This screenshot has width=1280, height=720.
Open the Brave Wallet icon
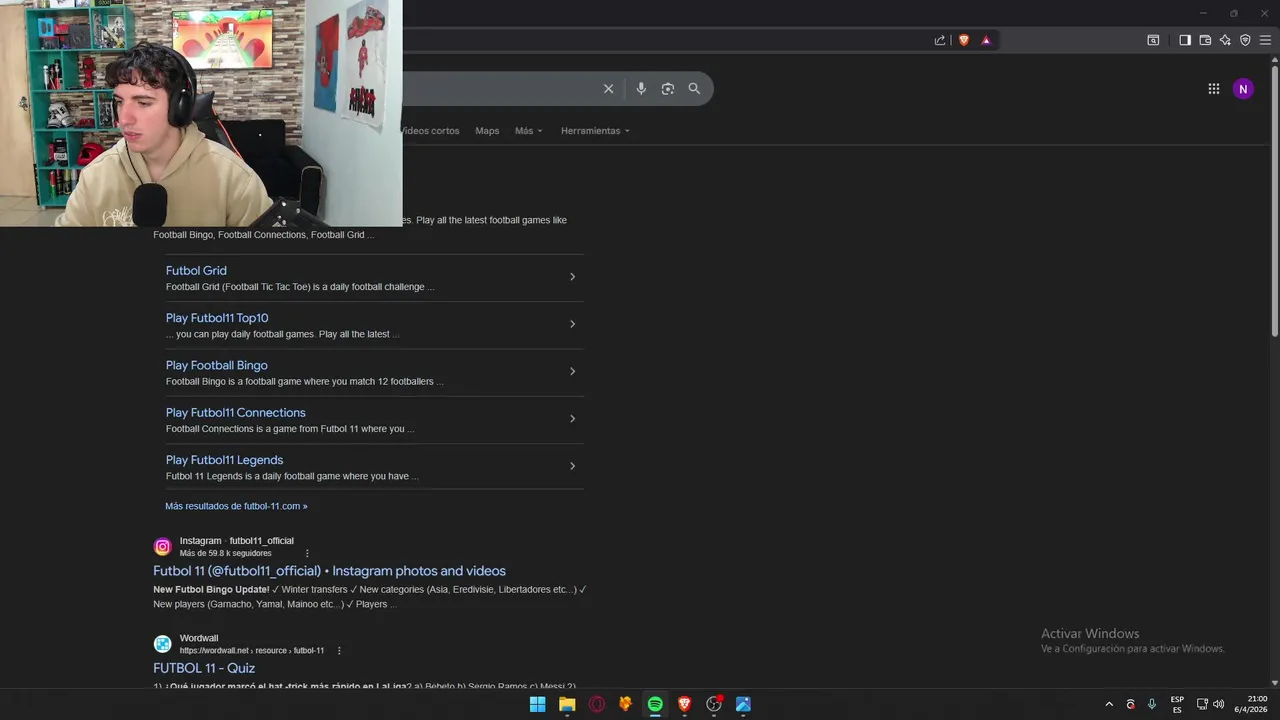1205,40
